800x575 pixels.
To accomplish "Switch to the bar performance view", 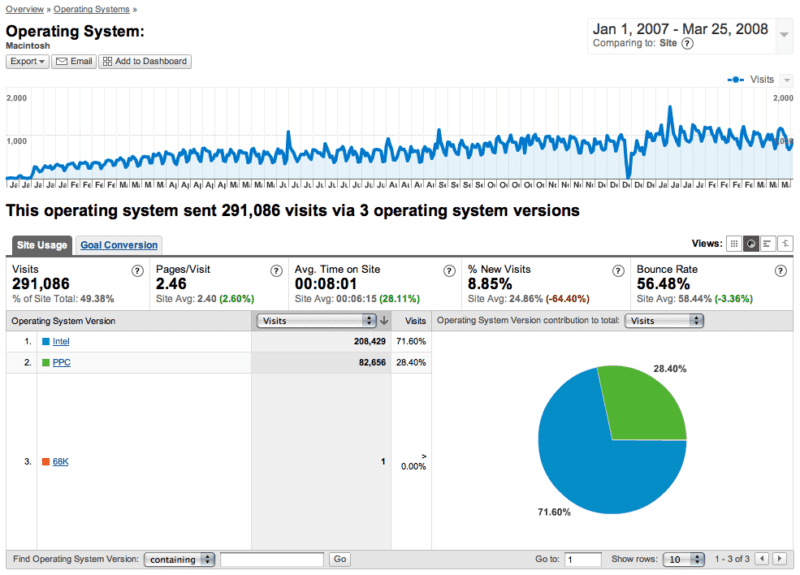I will coord(768,243).
